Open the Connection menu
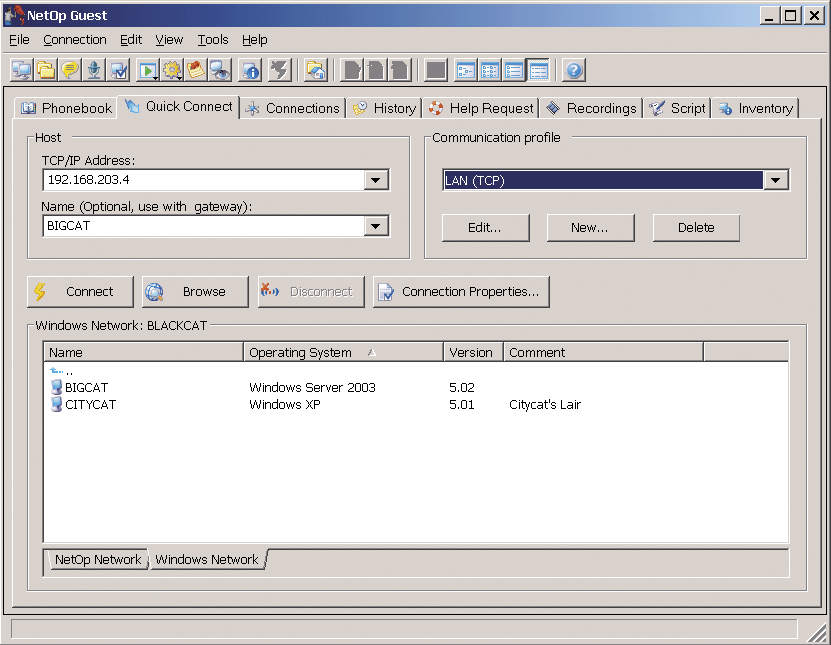 point(75,40)
